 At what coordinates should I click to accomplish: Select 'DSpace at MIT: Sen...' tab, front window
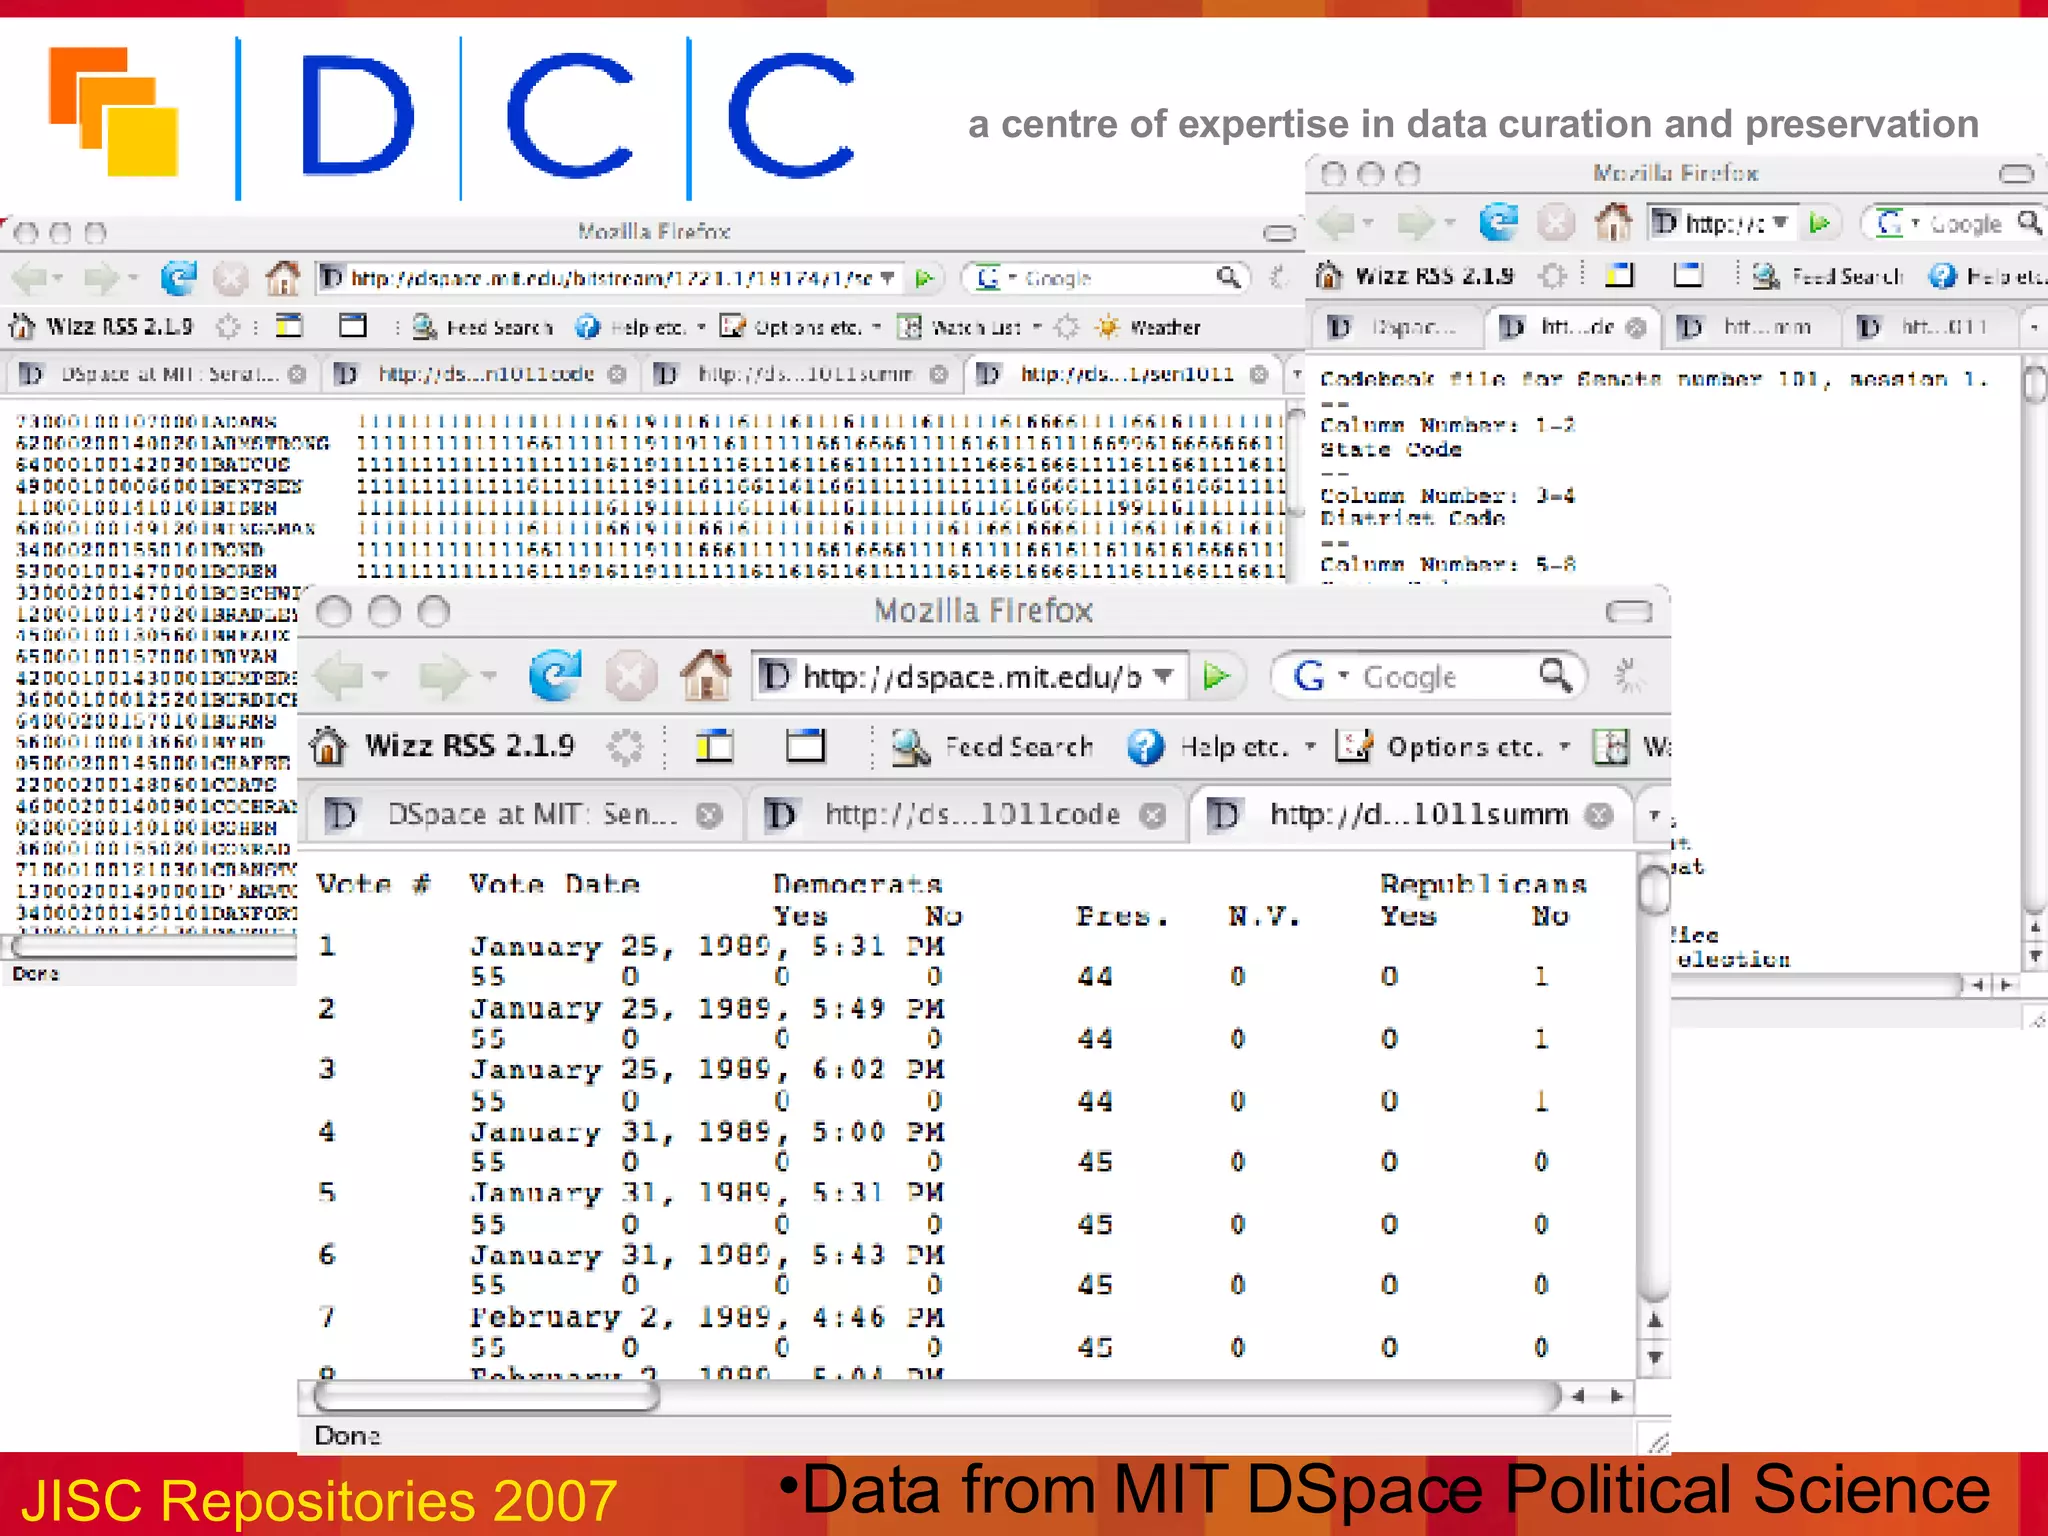click(x=523, y=815)
